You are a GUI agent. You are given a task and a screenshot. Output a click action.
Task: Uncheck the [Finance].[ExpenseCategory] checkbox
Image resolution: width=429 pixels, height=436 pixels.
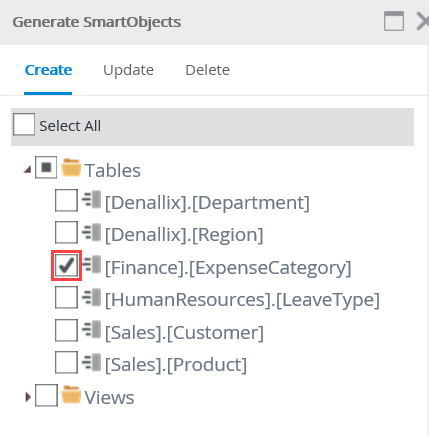66,265
